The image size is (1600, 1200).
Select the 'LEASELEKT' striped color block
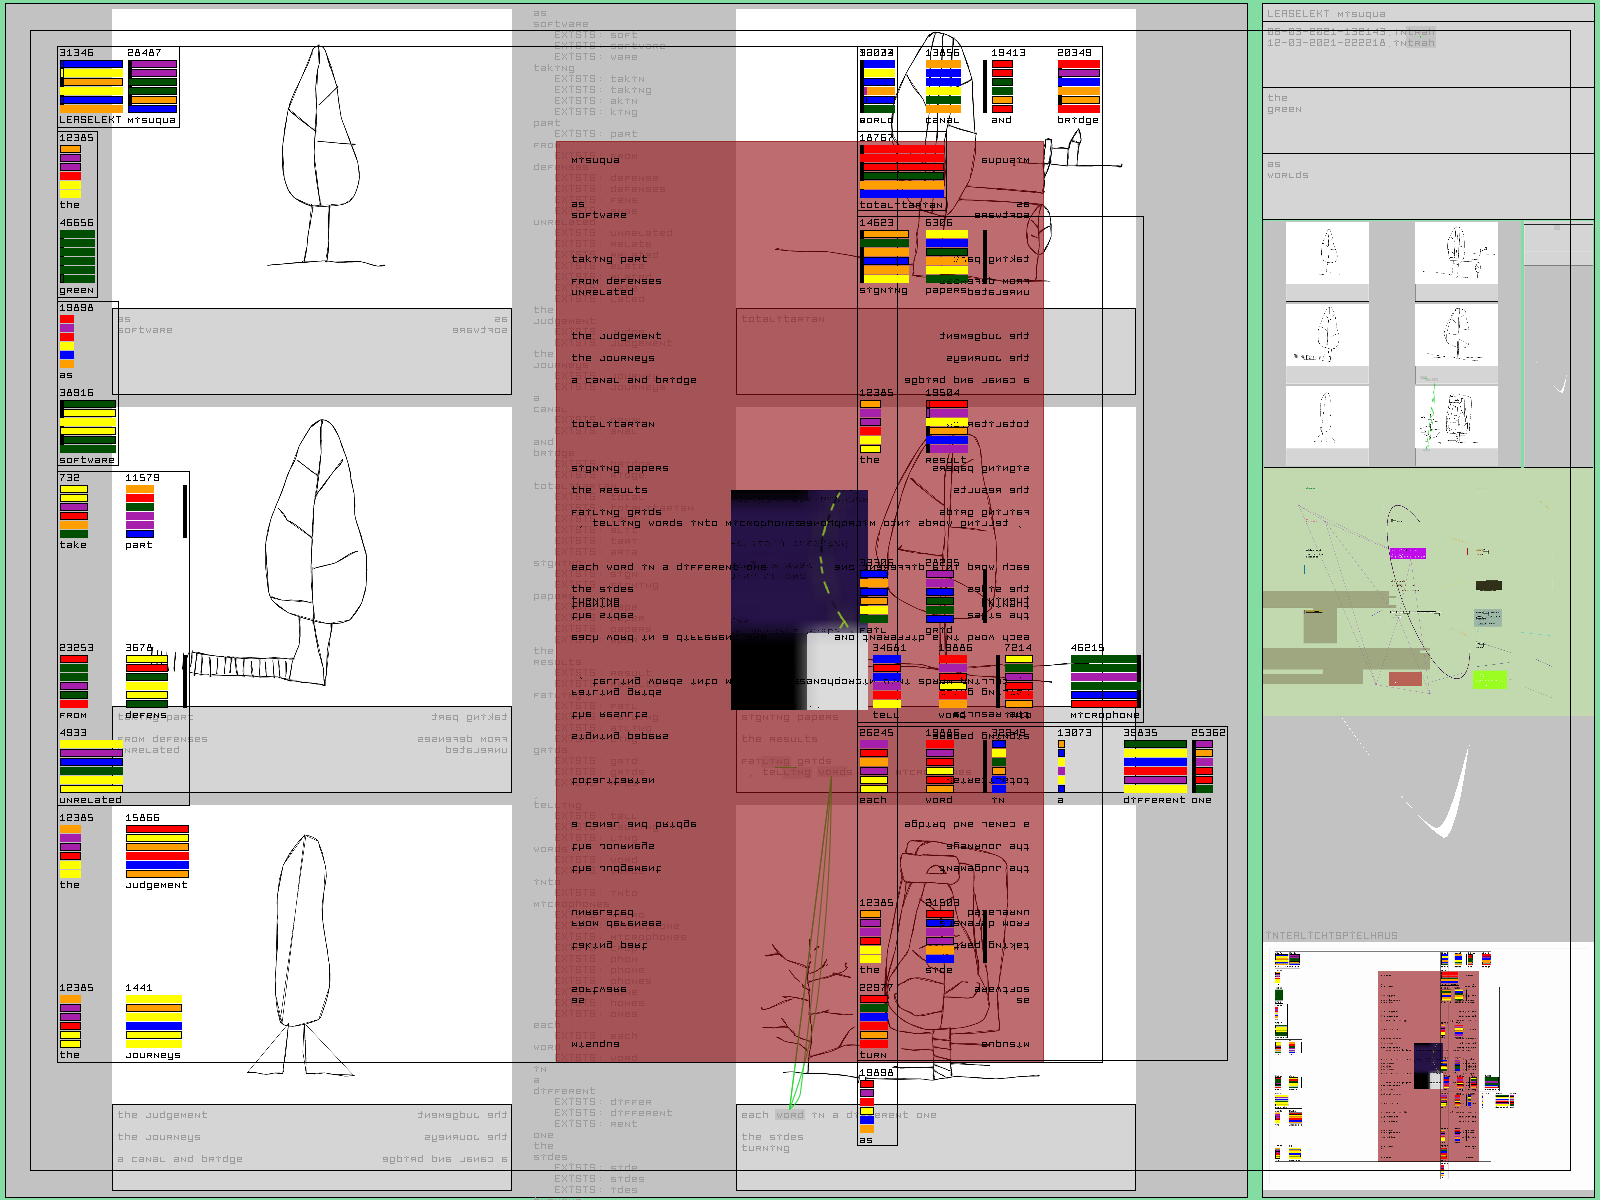click(91, 86)
